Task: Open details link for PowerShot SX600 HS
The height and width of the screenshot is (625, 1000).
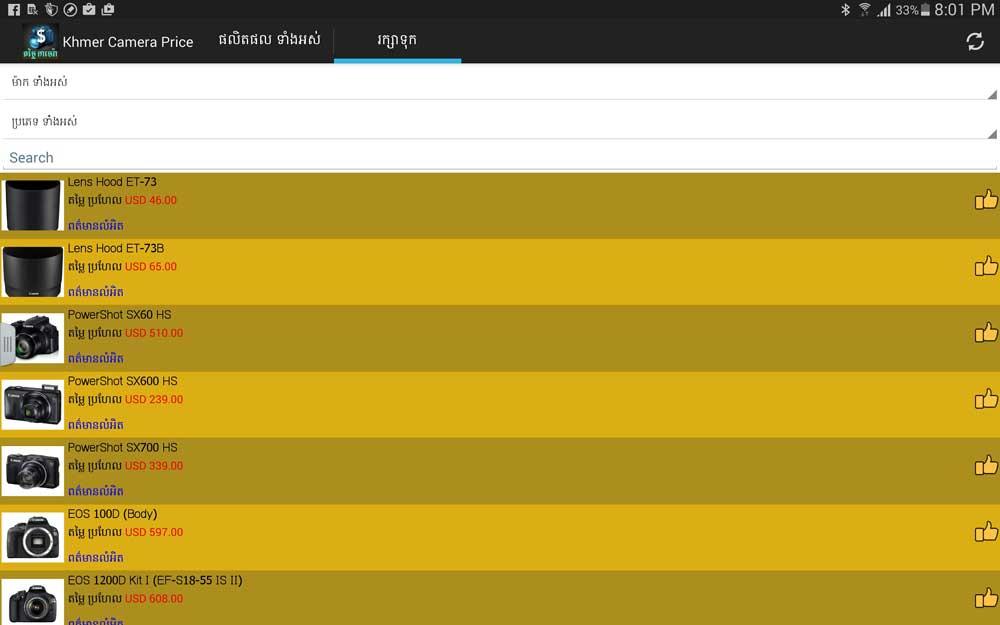Action: [x=96, y=425]
